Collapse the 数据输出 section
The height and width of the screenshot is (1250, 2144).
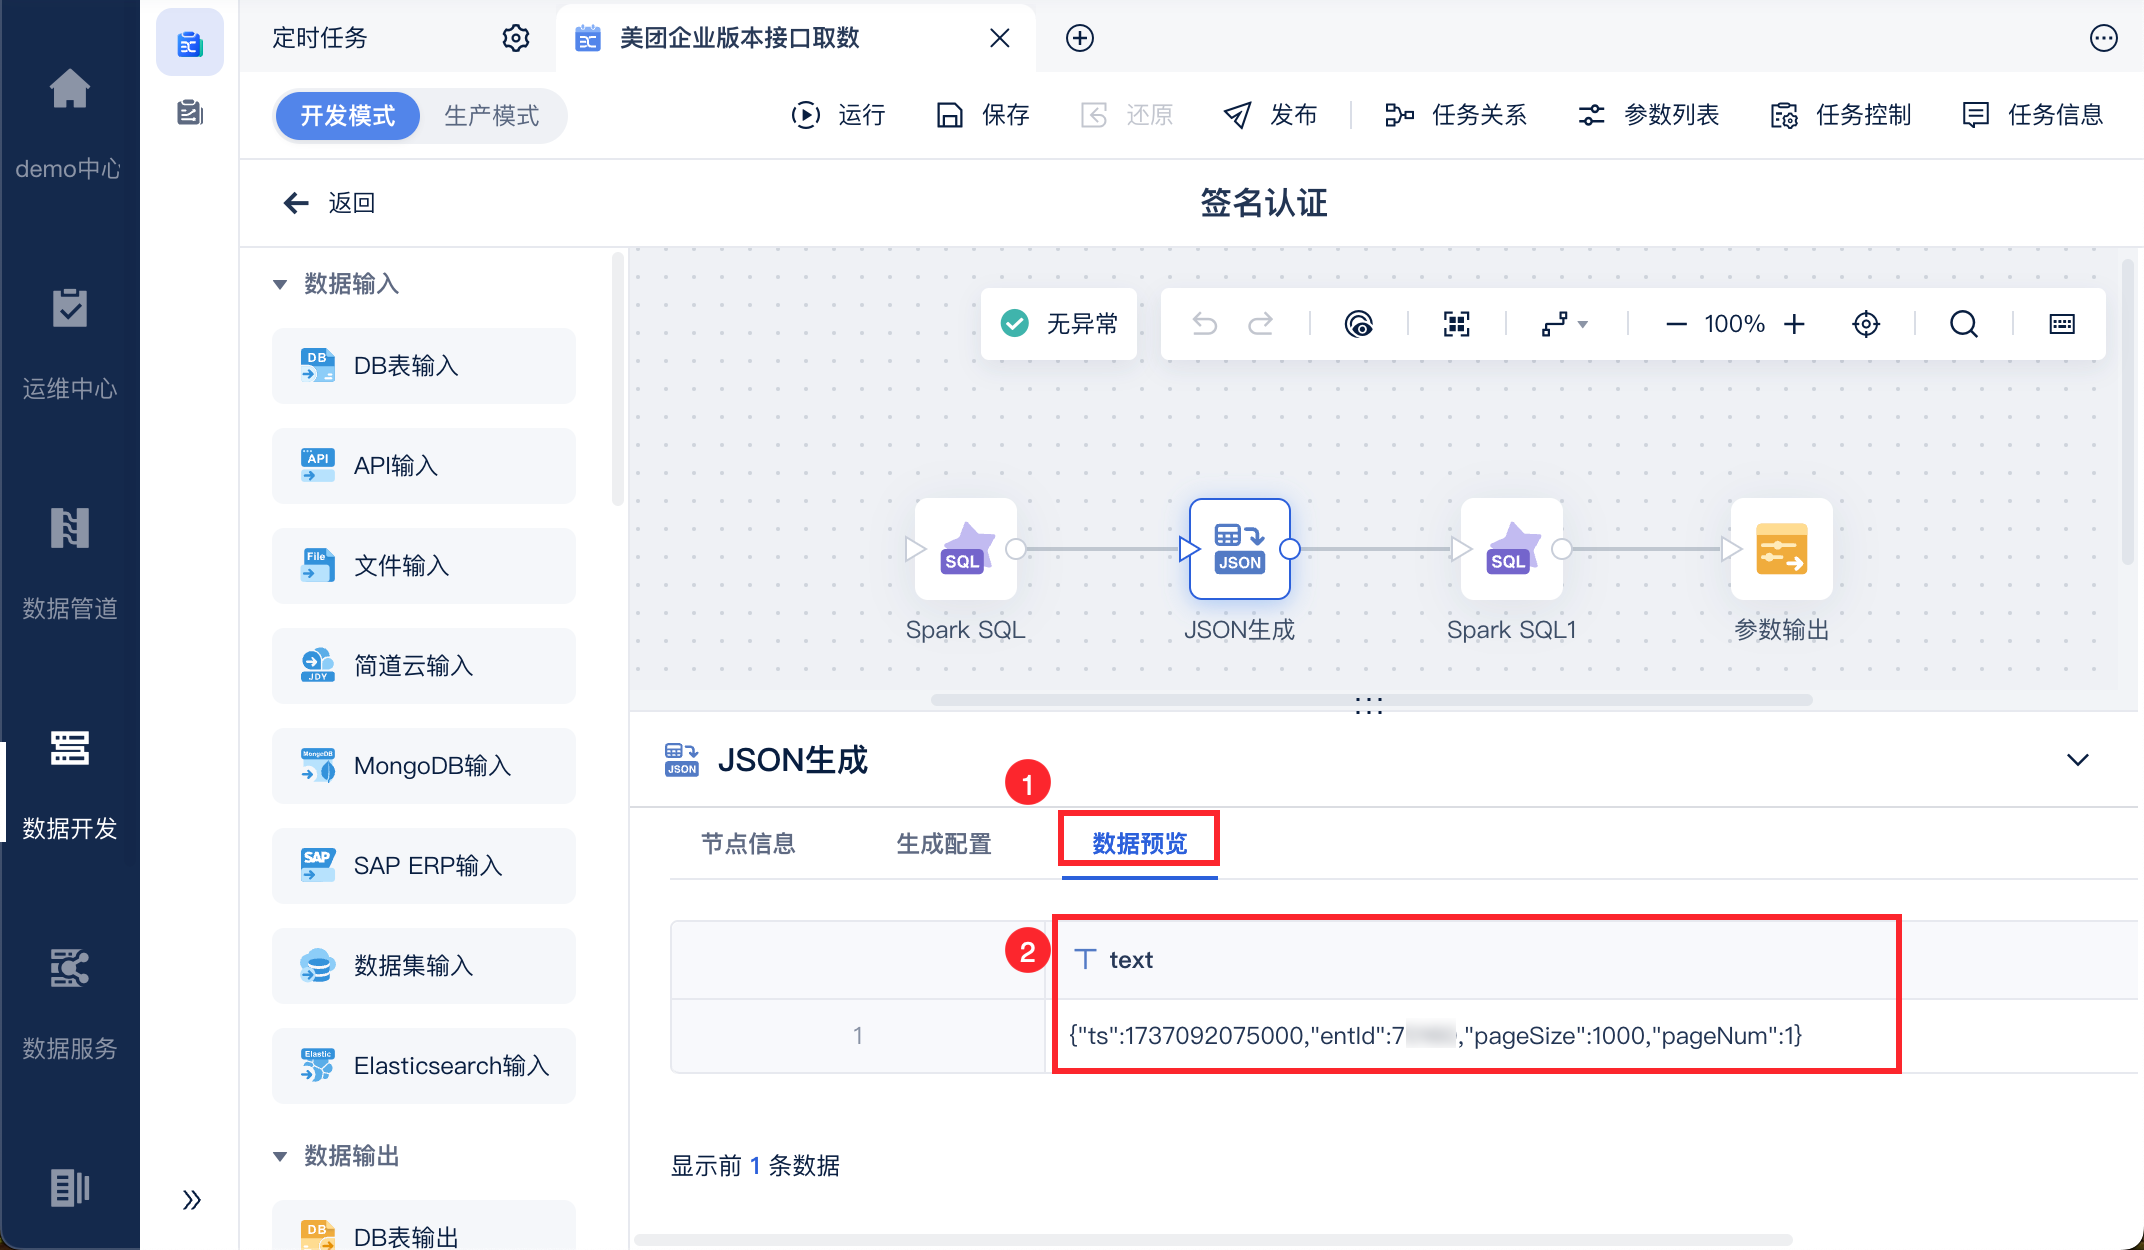point(280,1157)
